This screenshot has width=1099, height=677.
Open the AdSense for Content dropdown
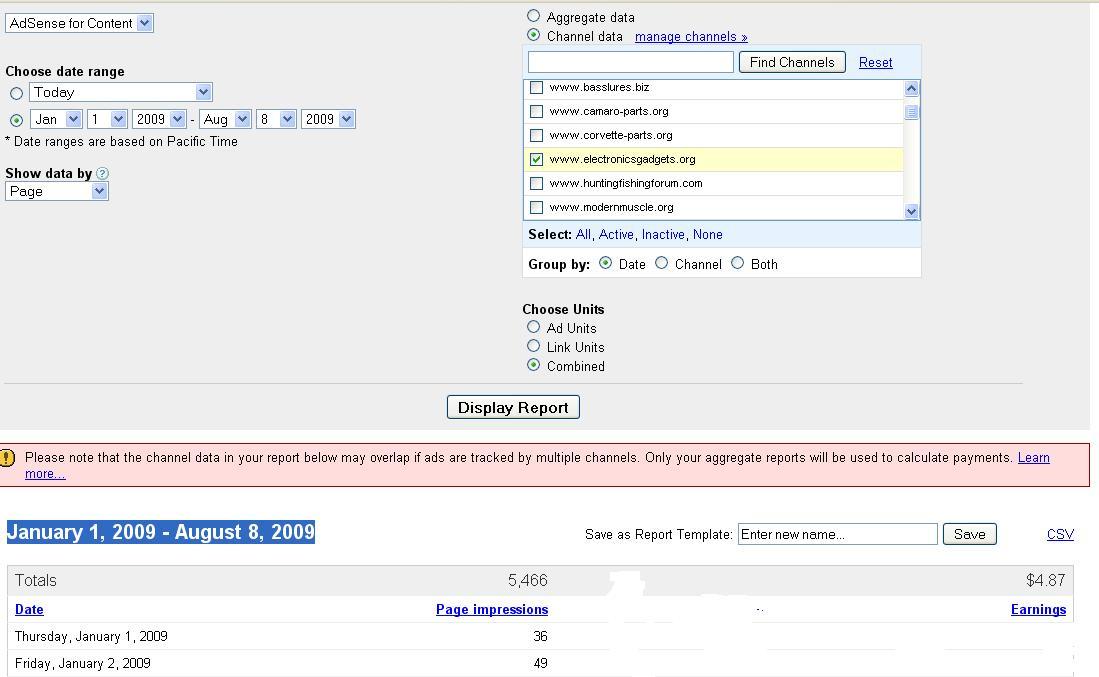(x=79, y=23)
